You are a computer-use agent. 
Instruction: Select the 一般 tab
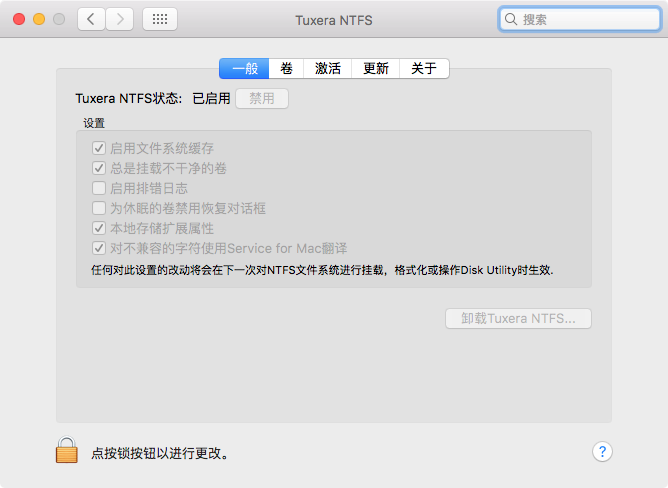pos(244,69)
